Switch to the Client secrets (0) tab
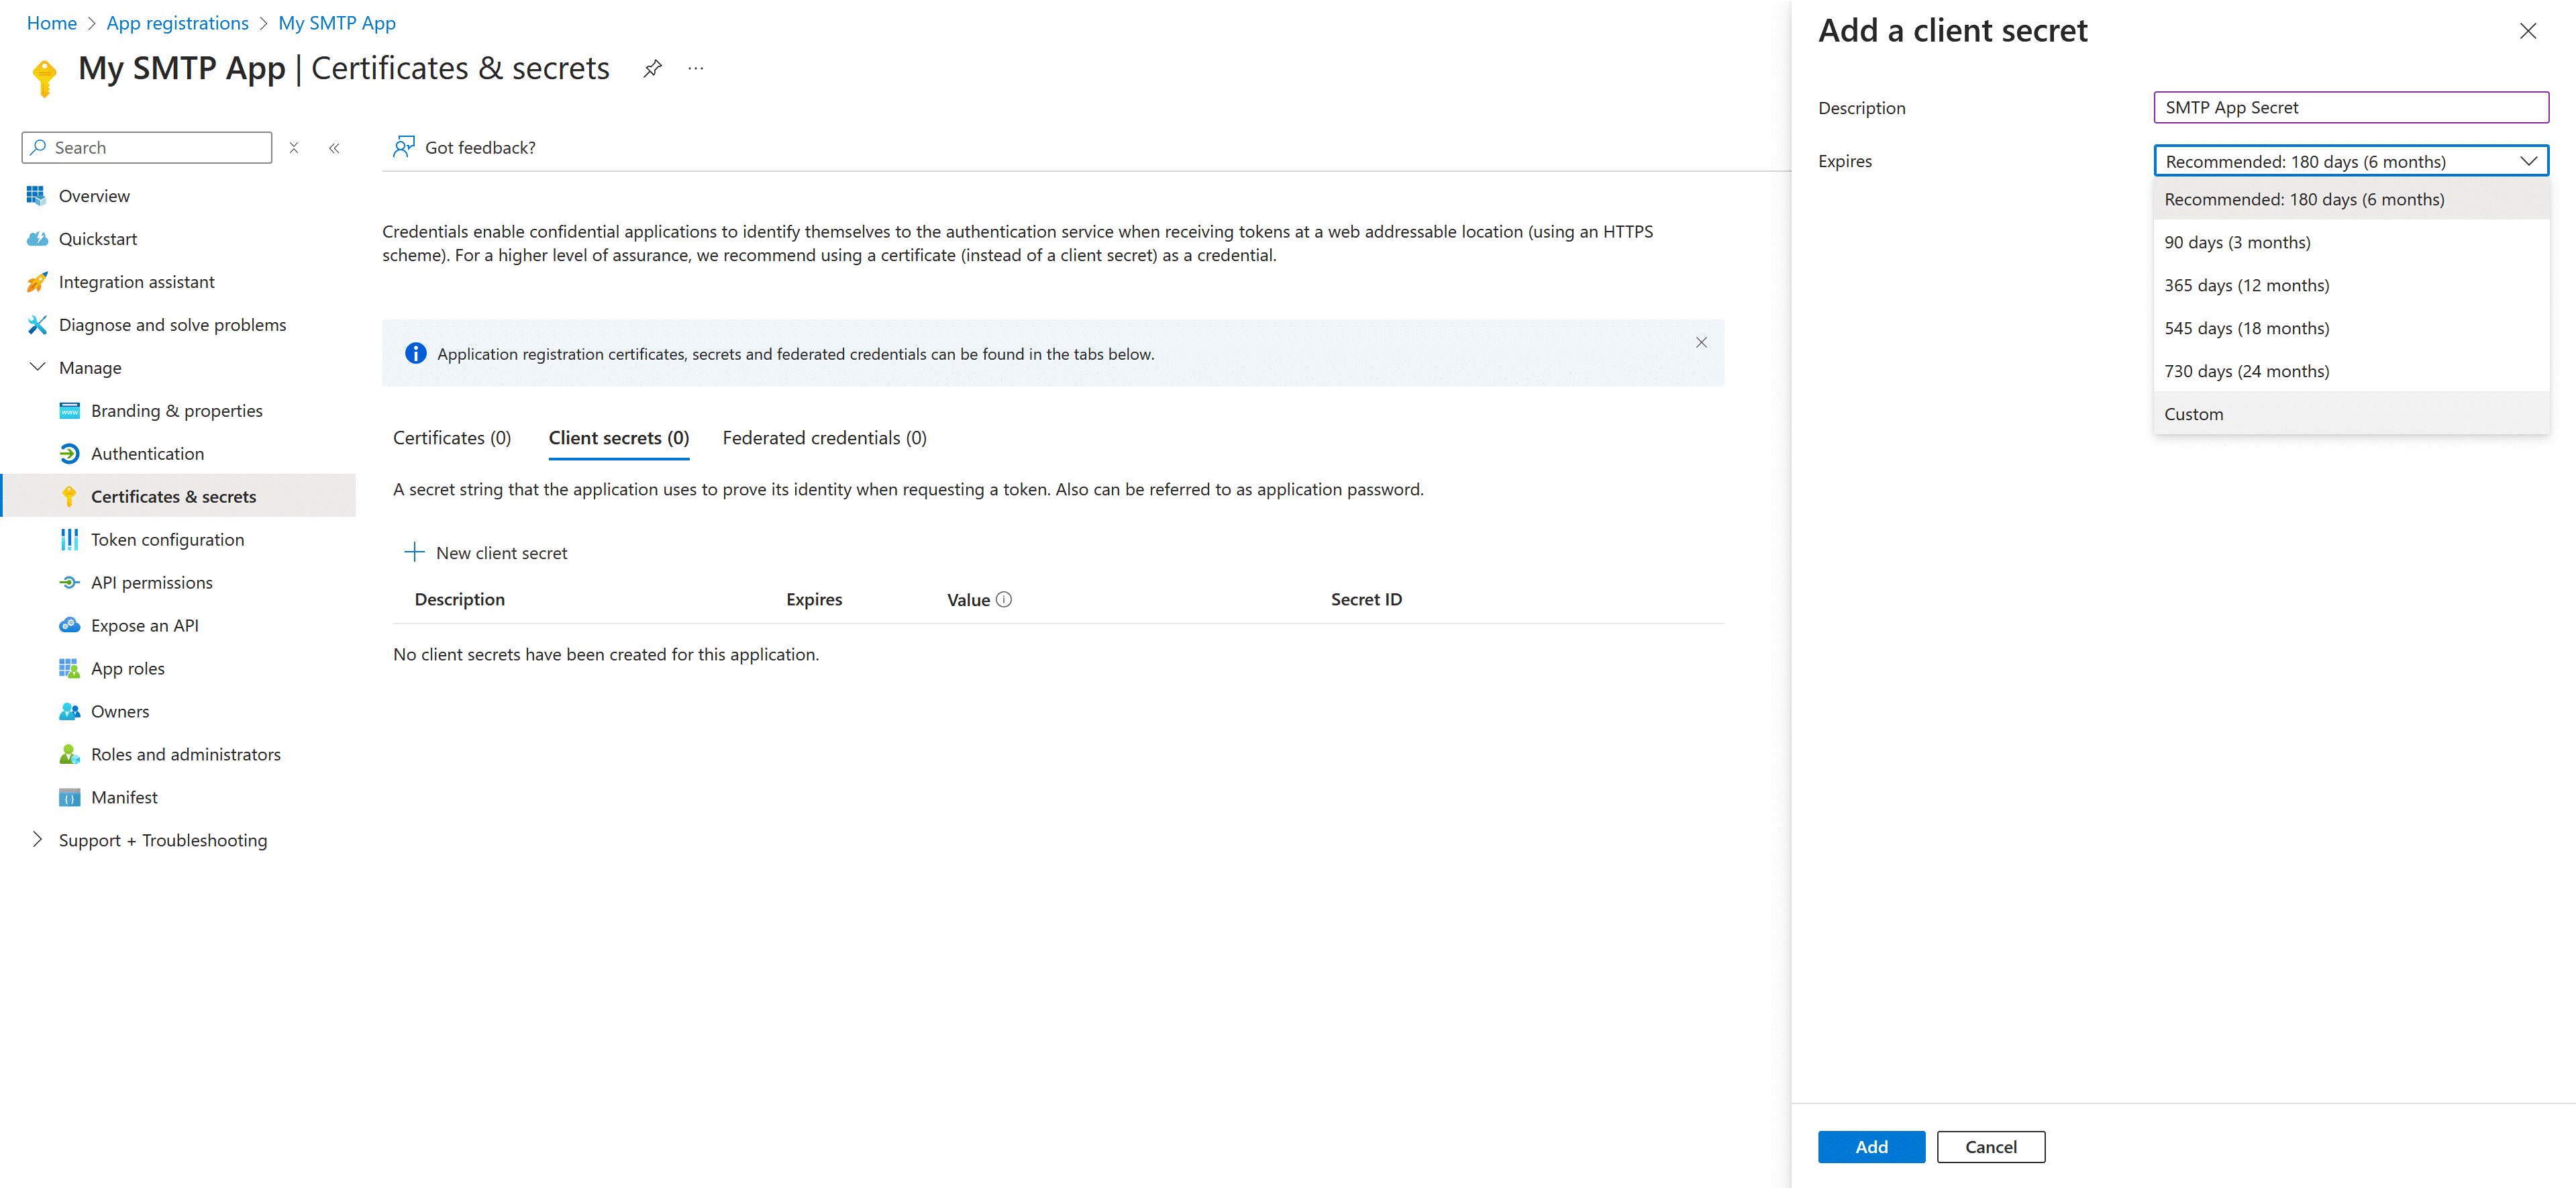This screenshot has height=1188, width=2576. [x=619, y=438]
